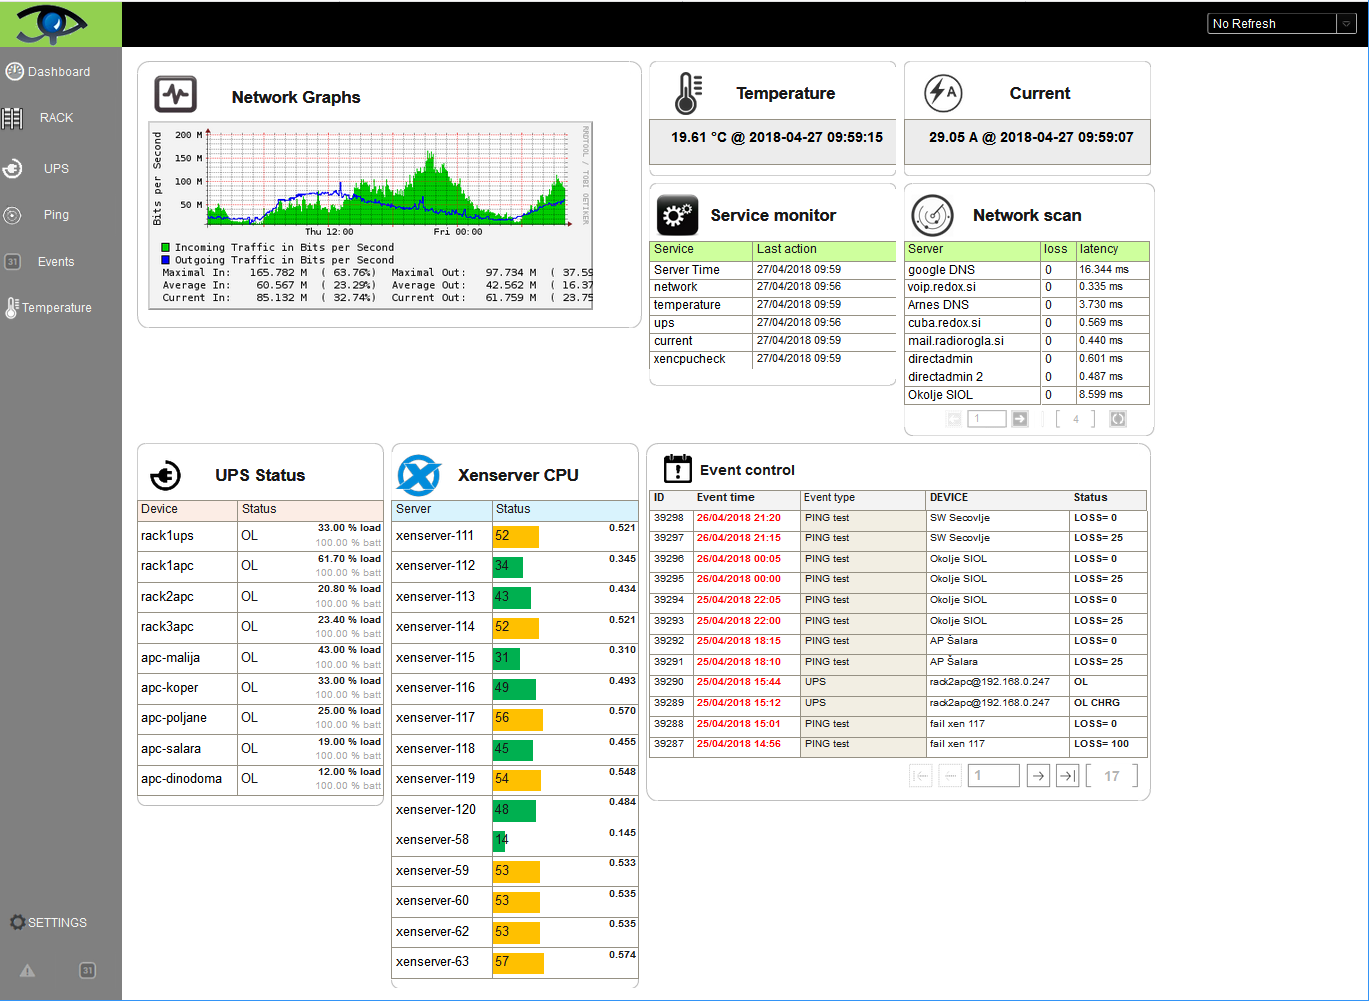Go to Dashboard in sidebar
Viewport: 1369px width, 1001px height.
click(x=48, y=72)
